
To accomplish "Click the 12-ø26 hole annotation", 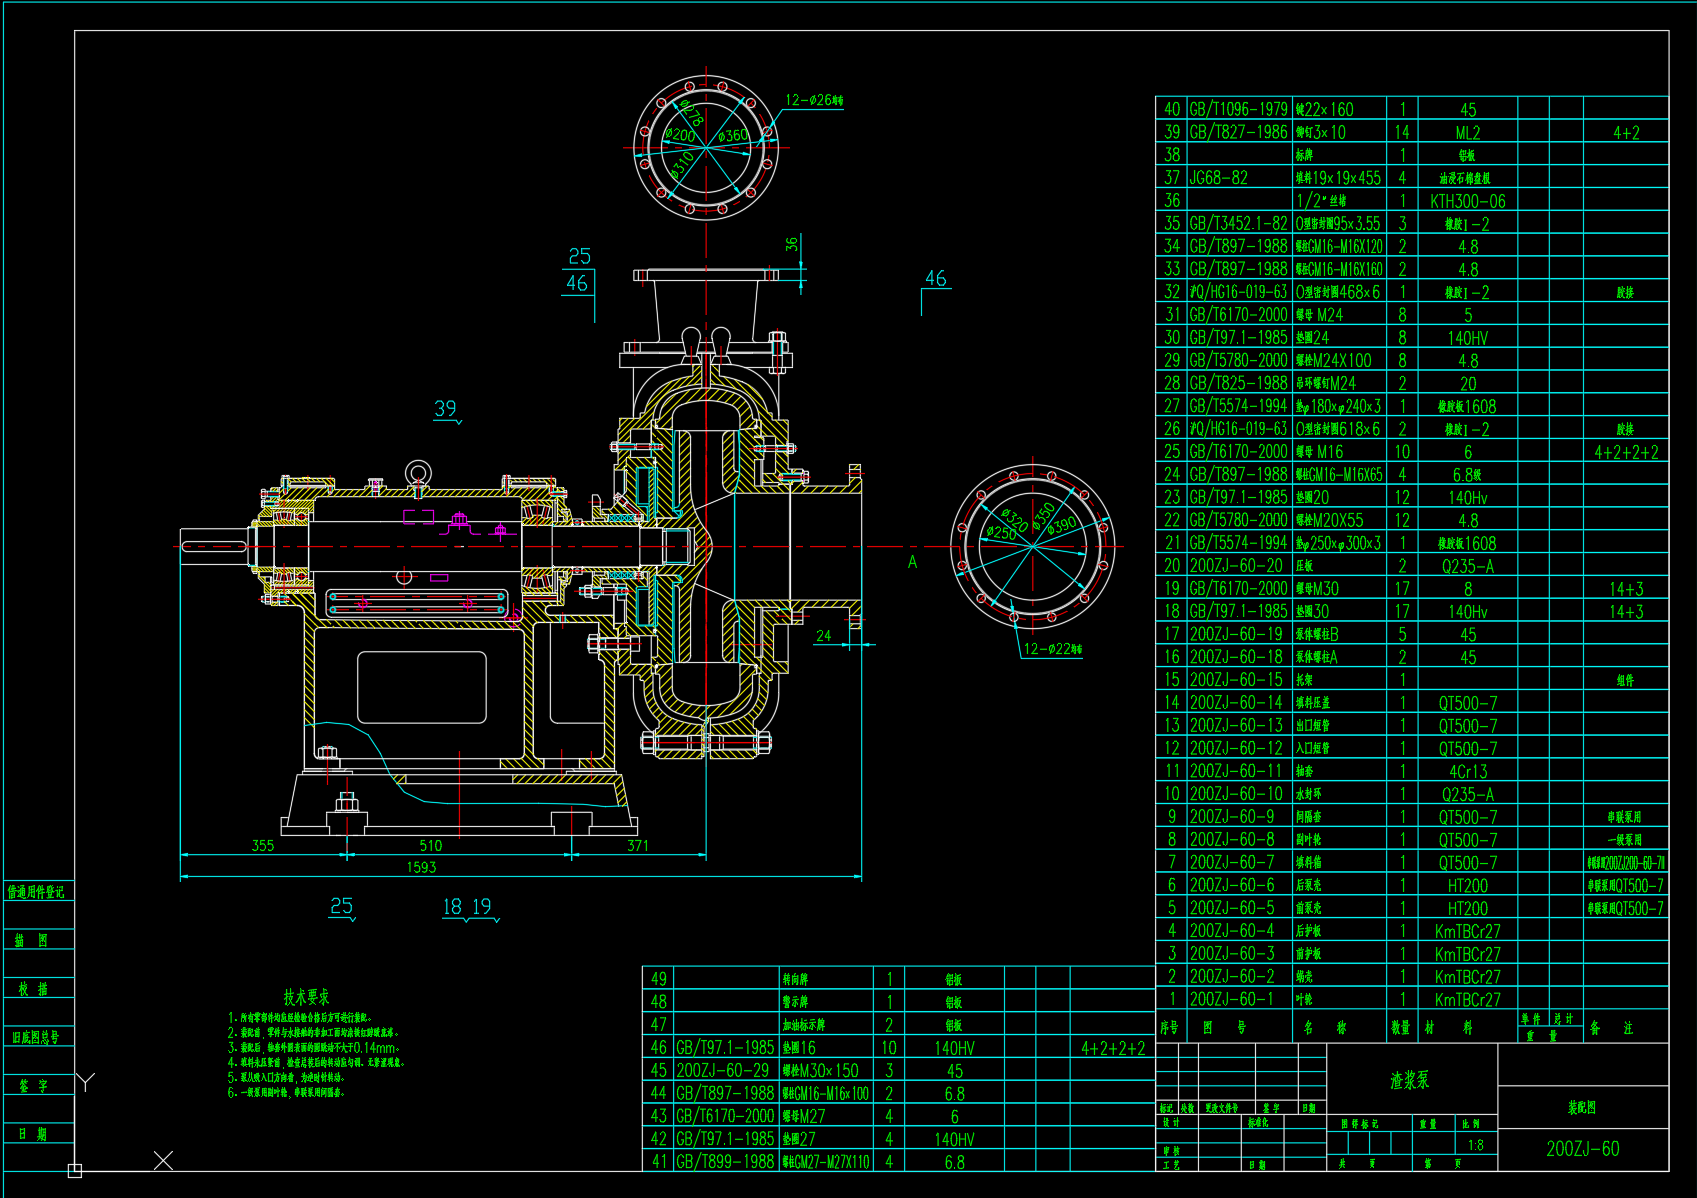I will (x=814, y=100).
